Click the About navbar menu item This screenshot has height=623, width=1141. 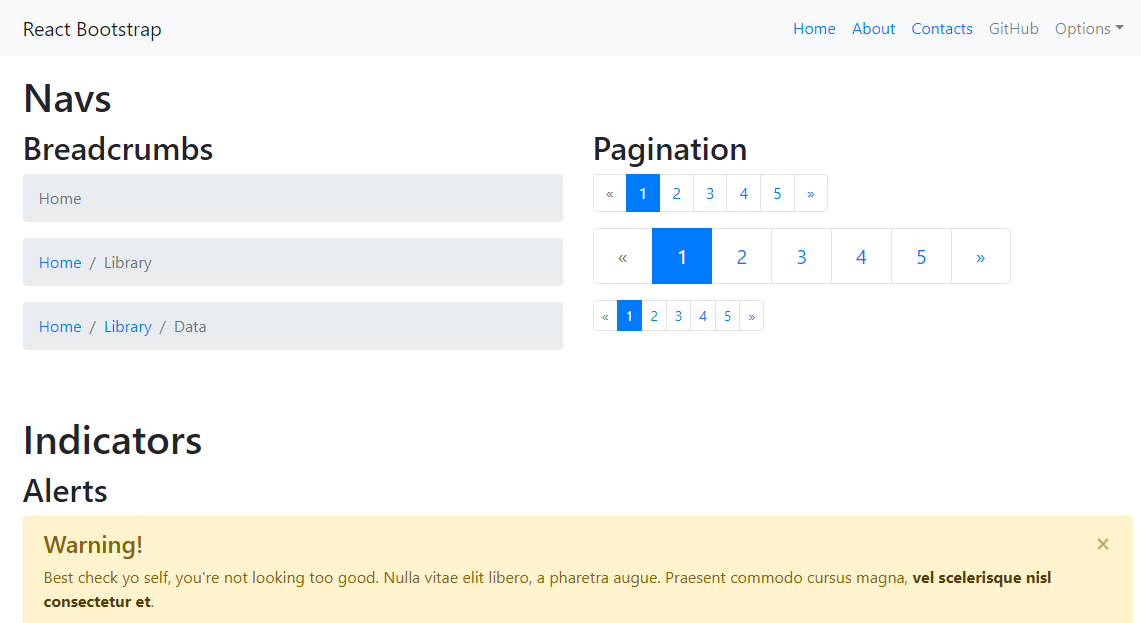pos(873,28)
